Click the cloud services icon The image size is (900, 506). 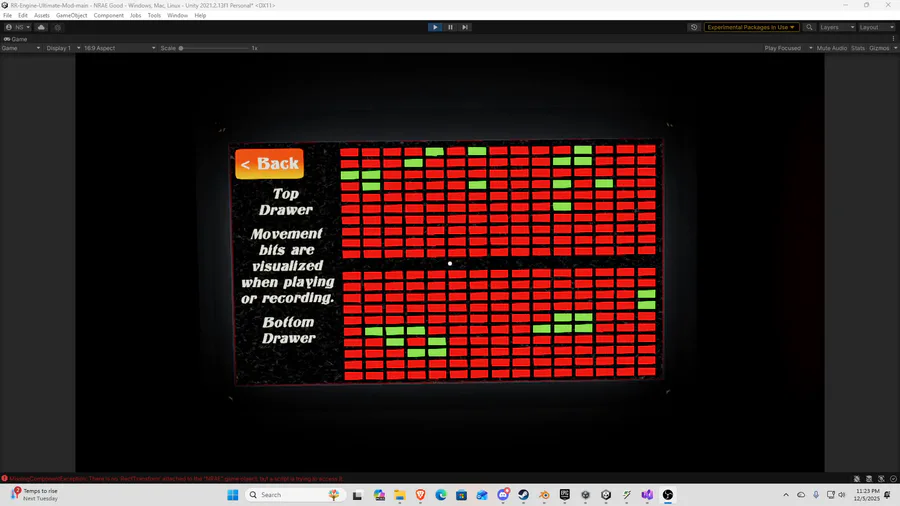pos(41,27)
